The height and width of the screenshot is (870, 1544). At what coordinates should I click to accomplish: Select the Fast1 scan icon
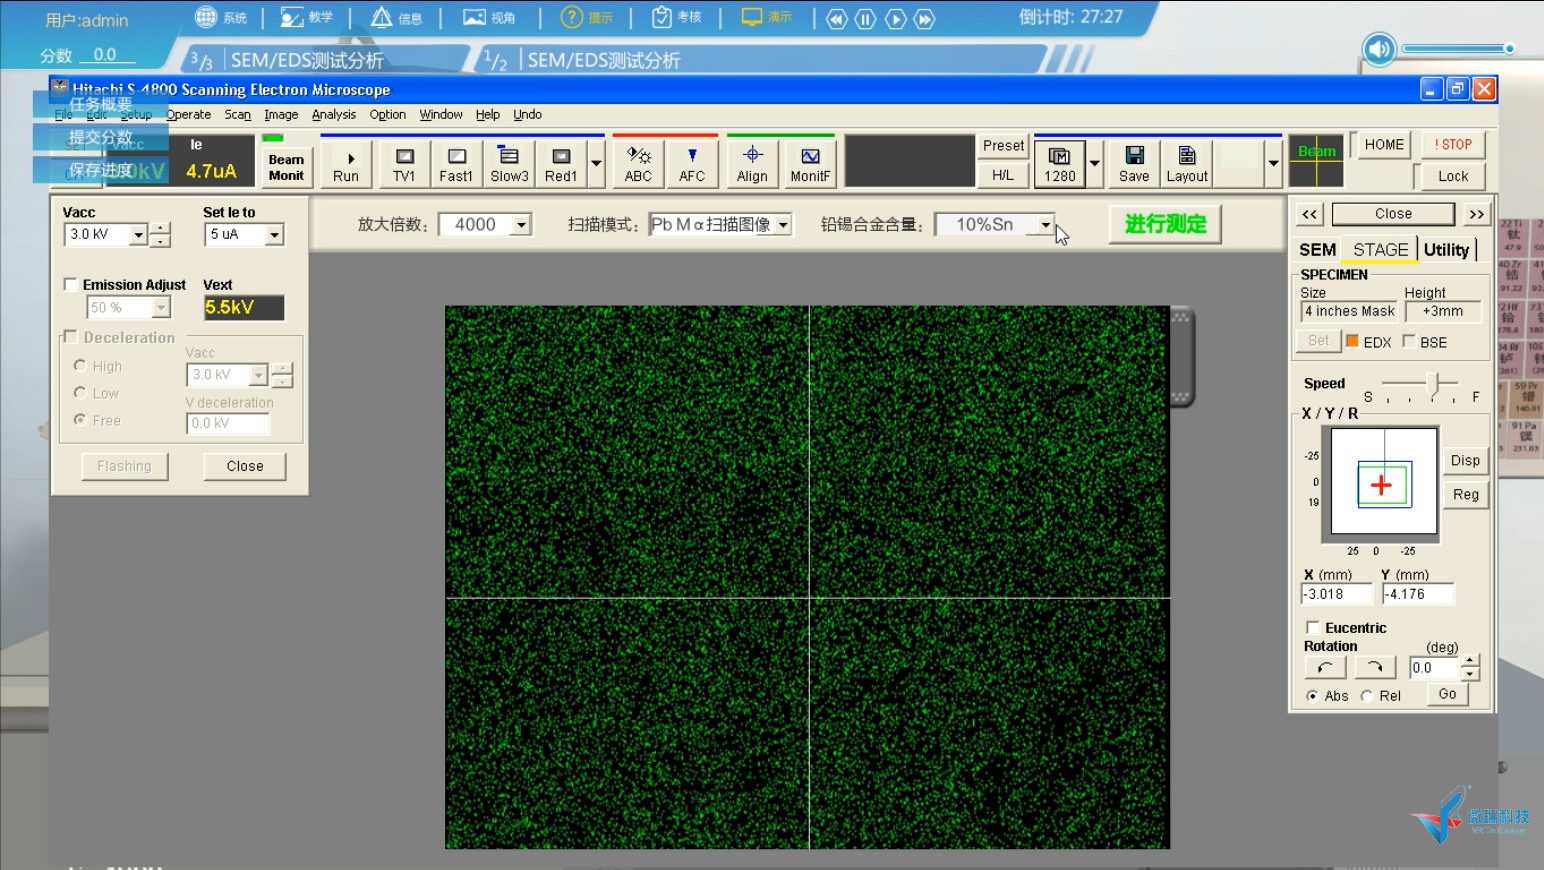[456, 165]
